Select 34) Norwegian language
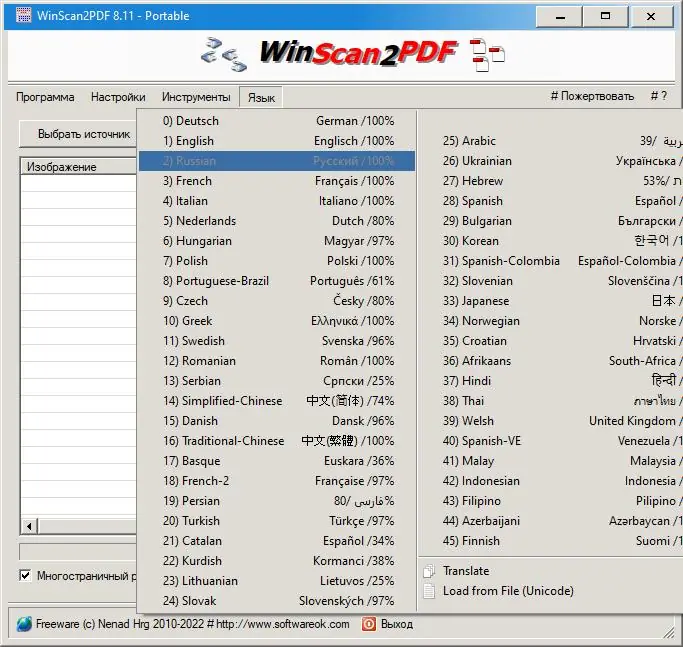Viewport: 683px width, 647px height. pos(551,321)
